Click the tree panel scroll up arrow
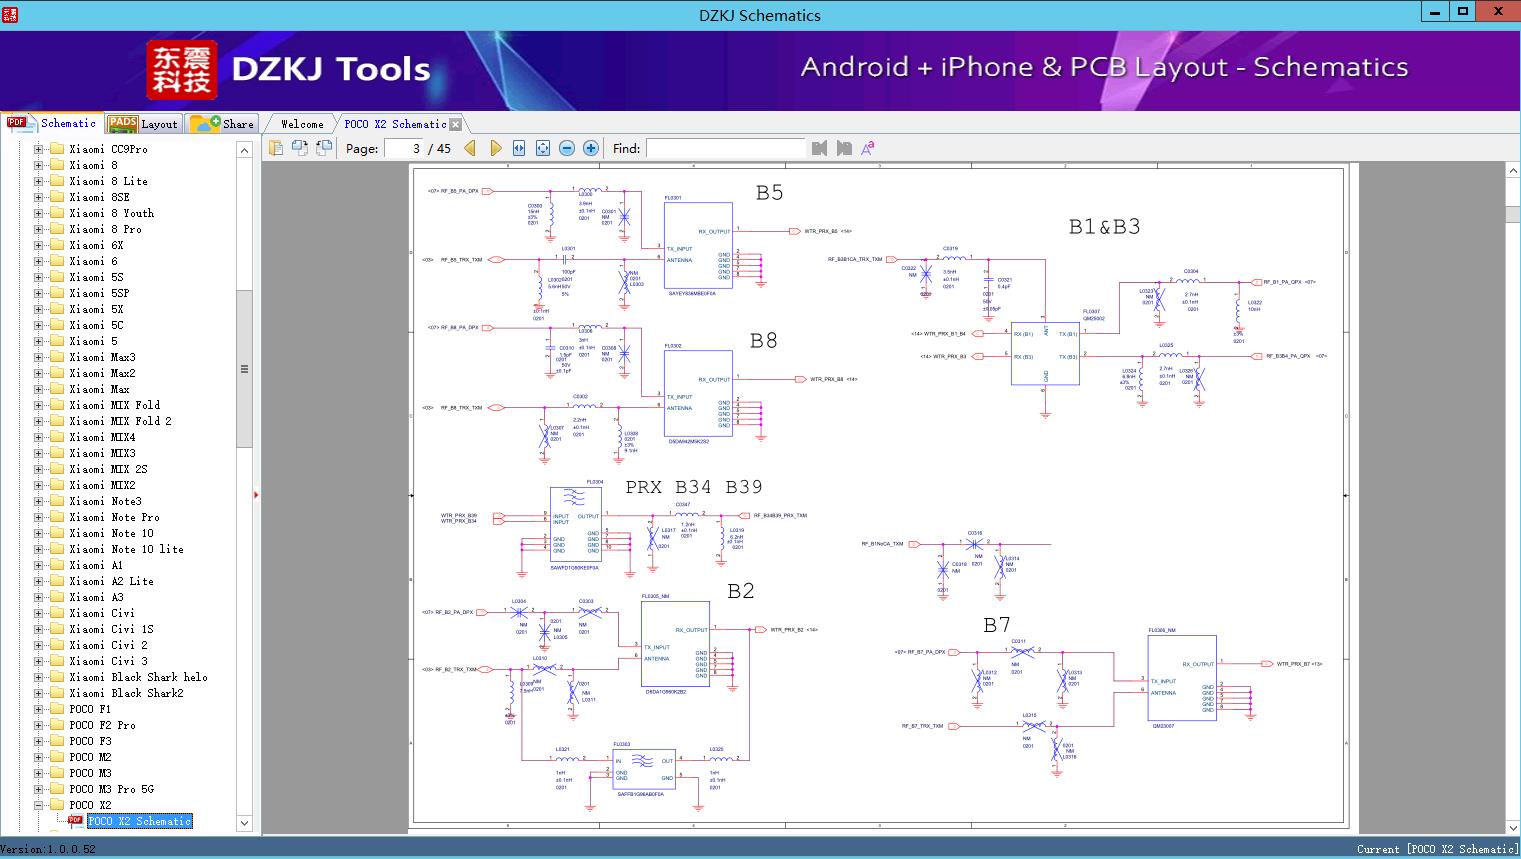Viewport: 1521px width, 859px height. pos(244,150)
